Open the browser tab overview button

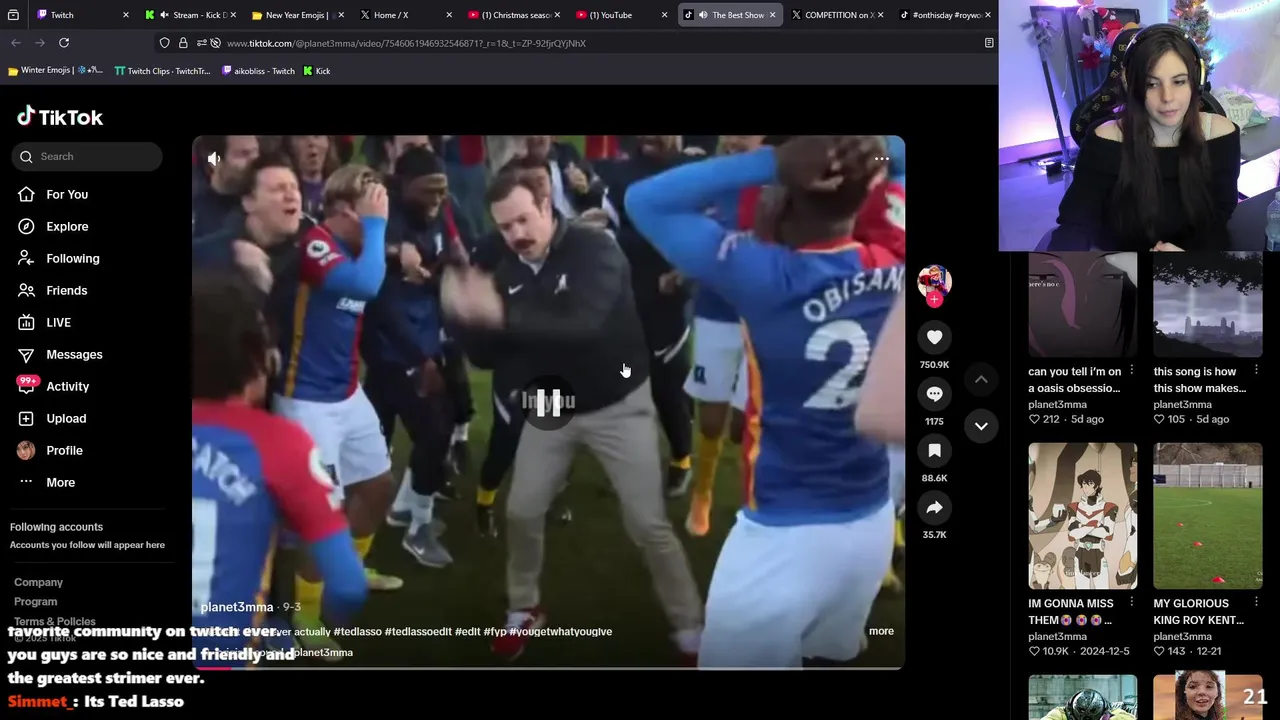tap(13, 15)
